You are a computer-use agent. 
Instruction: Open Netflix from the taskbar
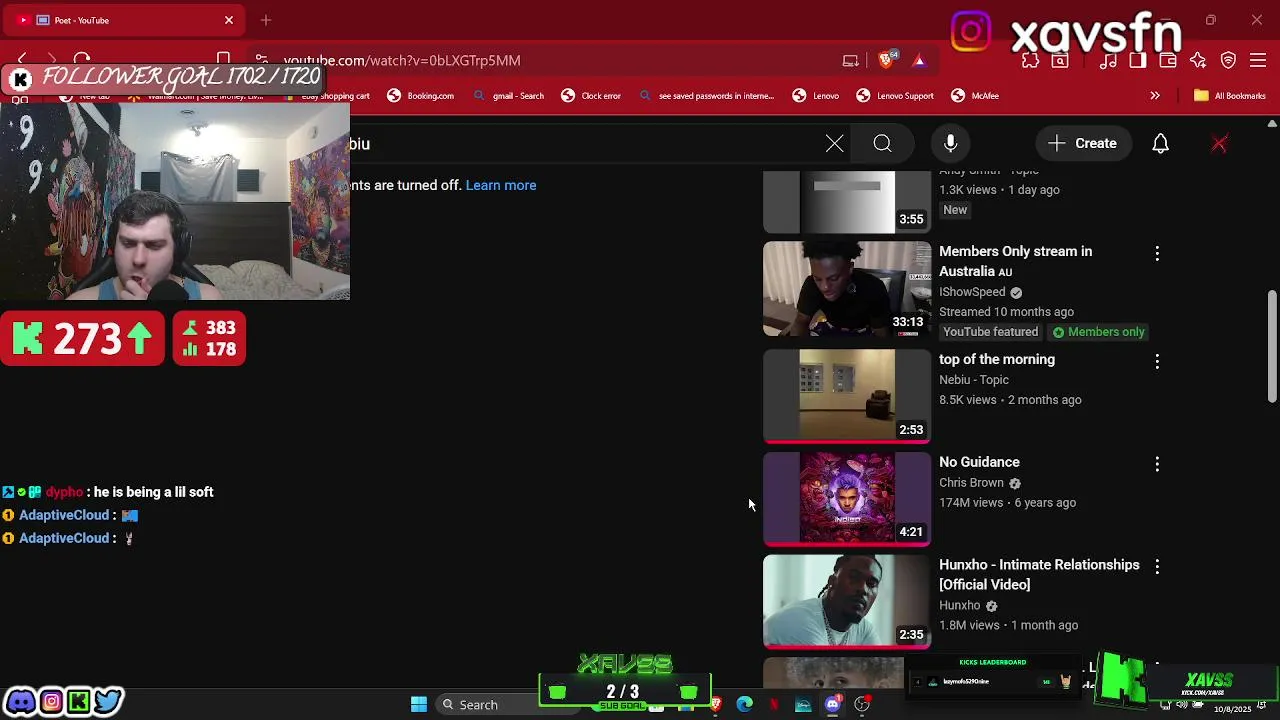(x=774, y=705)
